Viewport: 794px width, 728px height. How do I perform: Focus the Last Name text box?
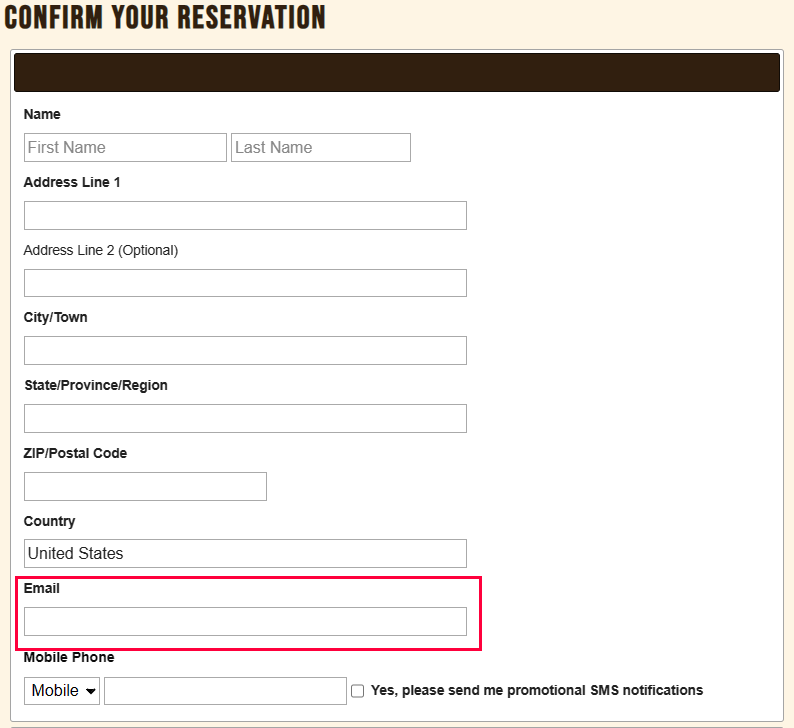320,147
